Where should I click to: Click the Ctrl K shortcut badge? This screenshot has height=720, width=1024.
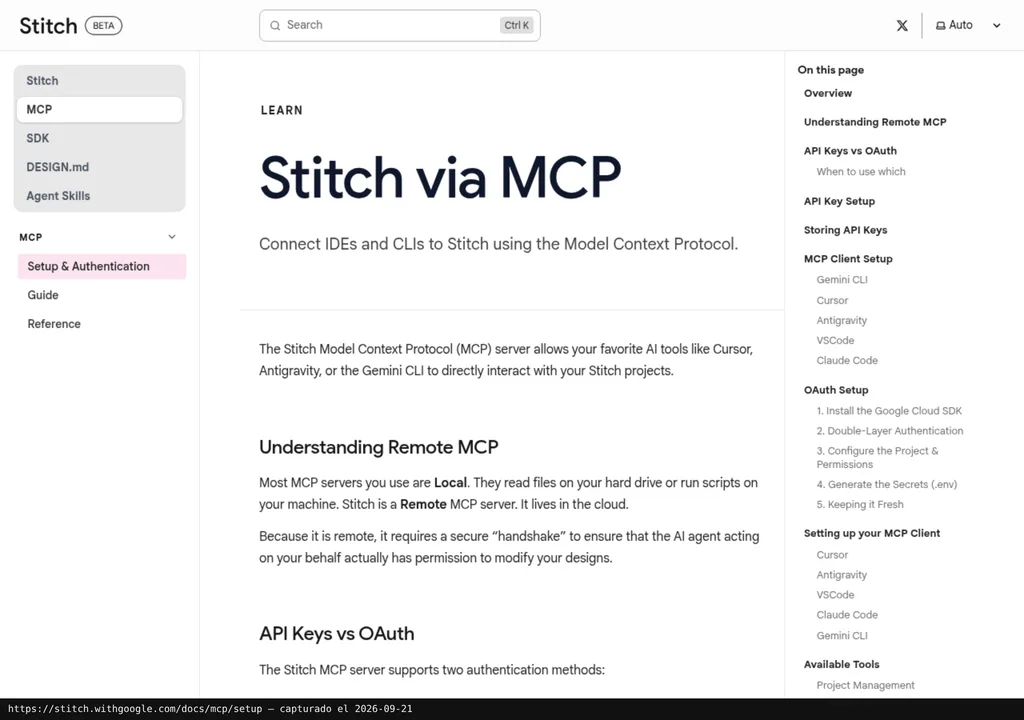point(517,25)
